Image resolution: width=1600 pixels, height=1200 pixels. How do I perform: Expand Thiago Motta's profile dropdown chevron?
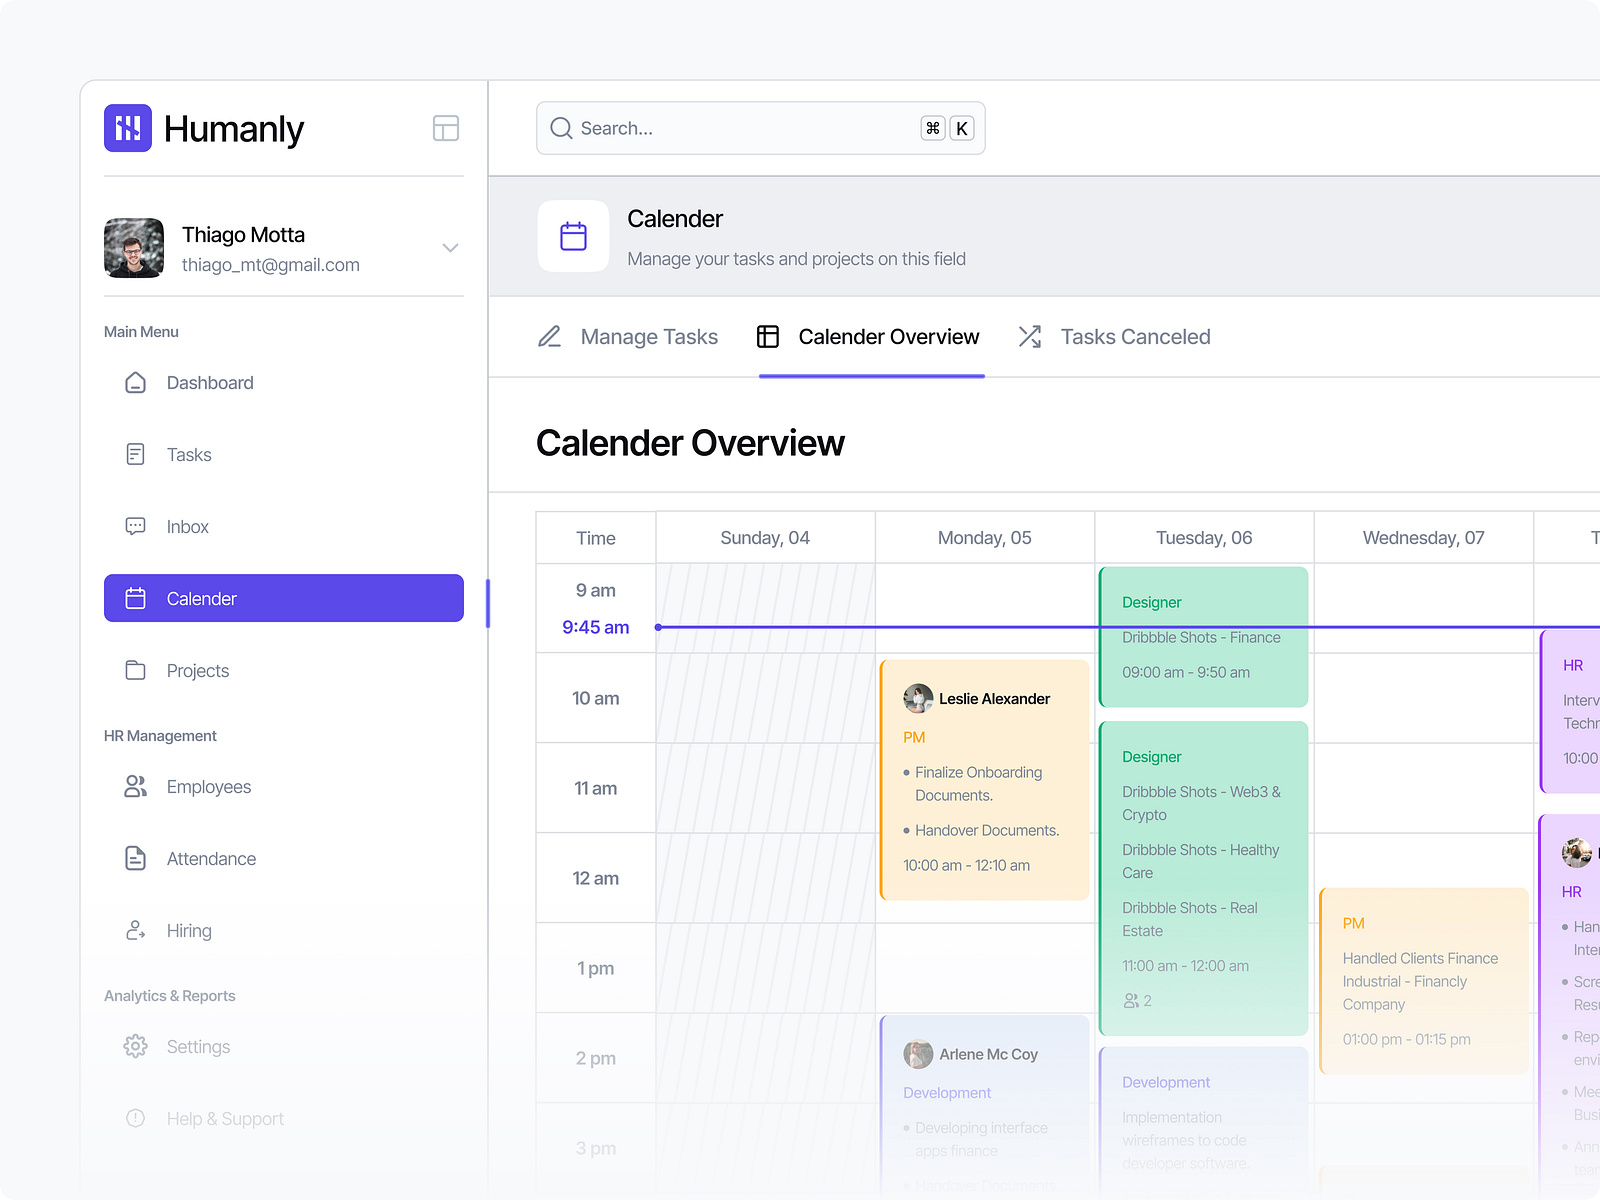tap(450, 247)
